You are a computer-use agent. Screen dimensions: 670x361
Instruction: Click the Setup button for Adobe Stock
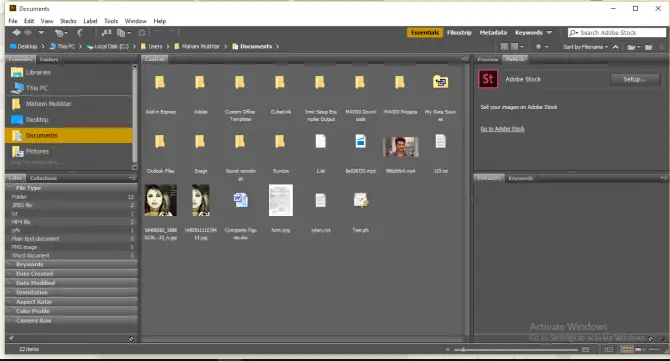pos(635,79)
